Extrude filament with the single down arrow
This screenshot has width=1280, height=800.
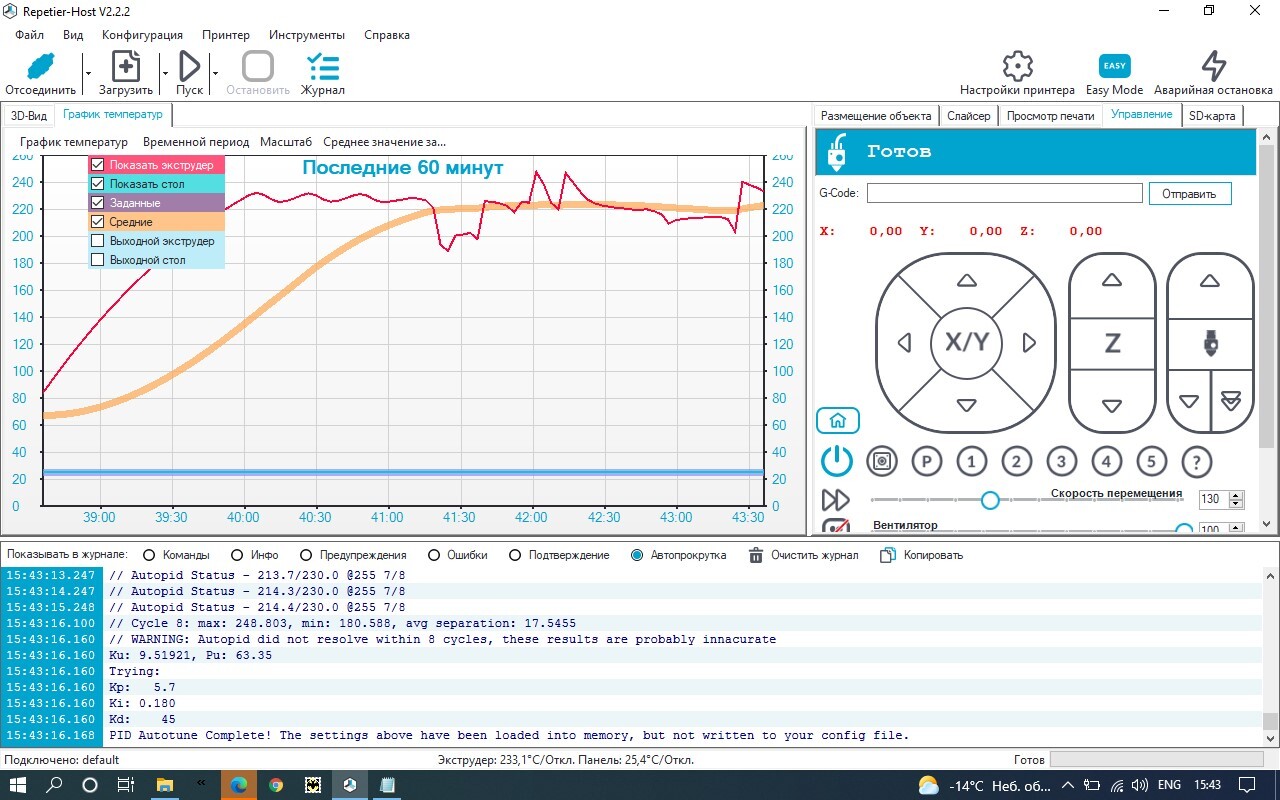point(1189,402)
